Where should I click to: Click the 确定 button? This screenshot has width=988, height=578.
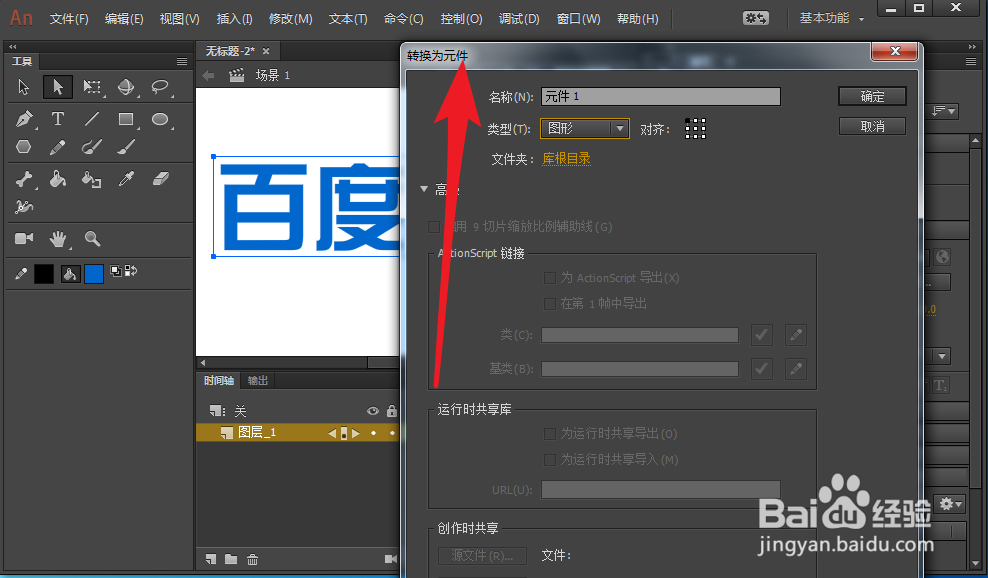pos(872,96)
